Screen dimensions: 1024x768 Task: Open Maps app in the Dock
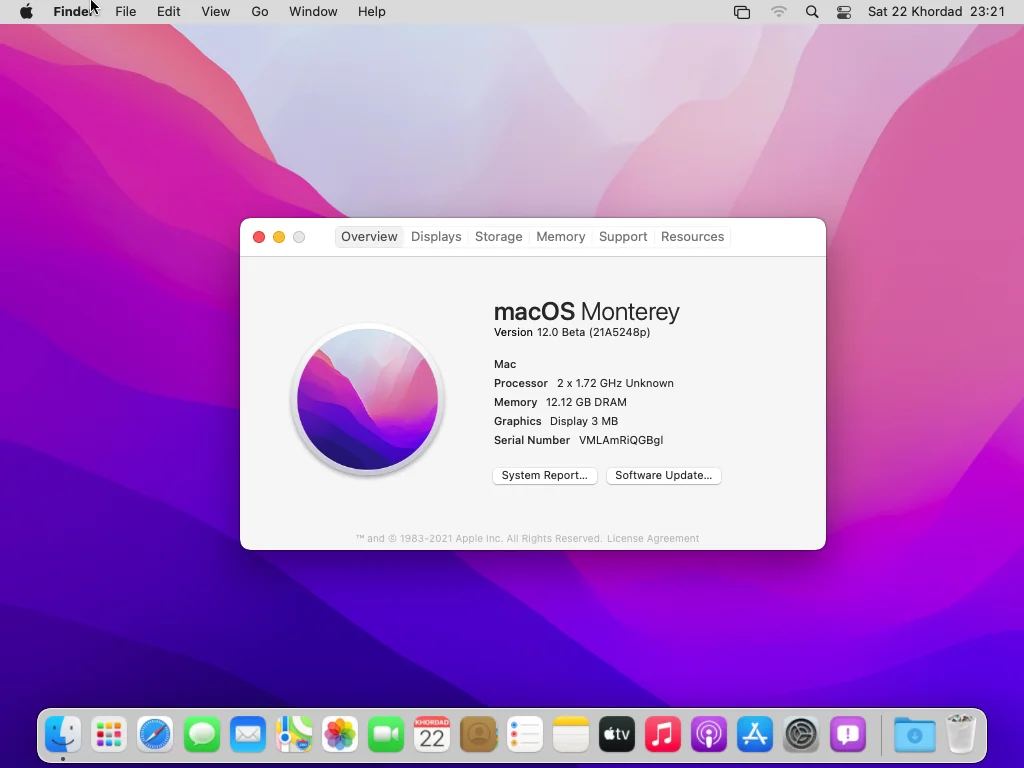coord(294,735)
